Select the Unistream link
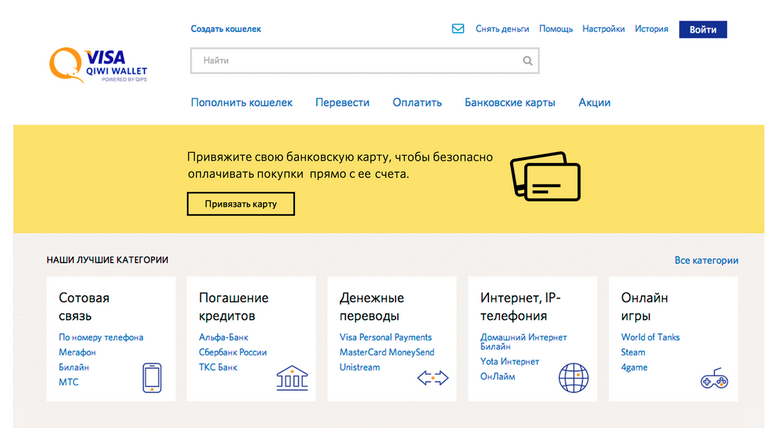Image resolution: width=778 pixels, height=428 pixels. tap(359, 367)
